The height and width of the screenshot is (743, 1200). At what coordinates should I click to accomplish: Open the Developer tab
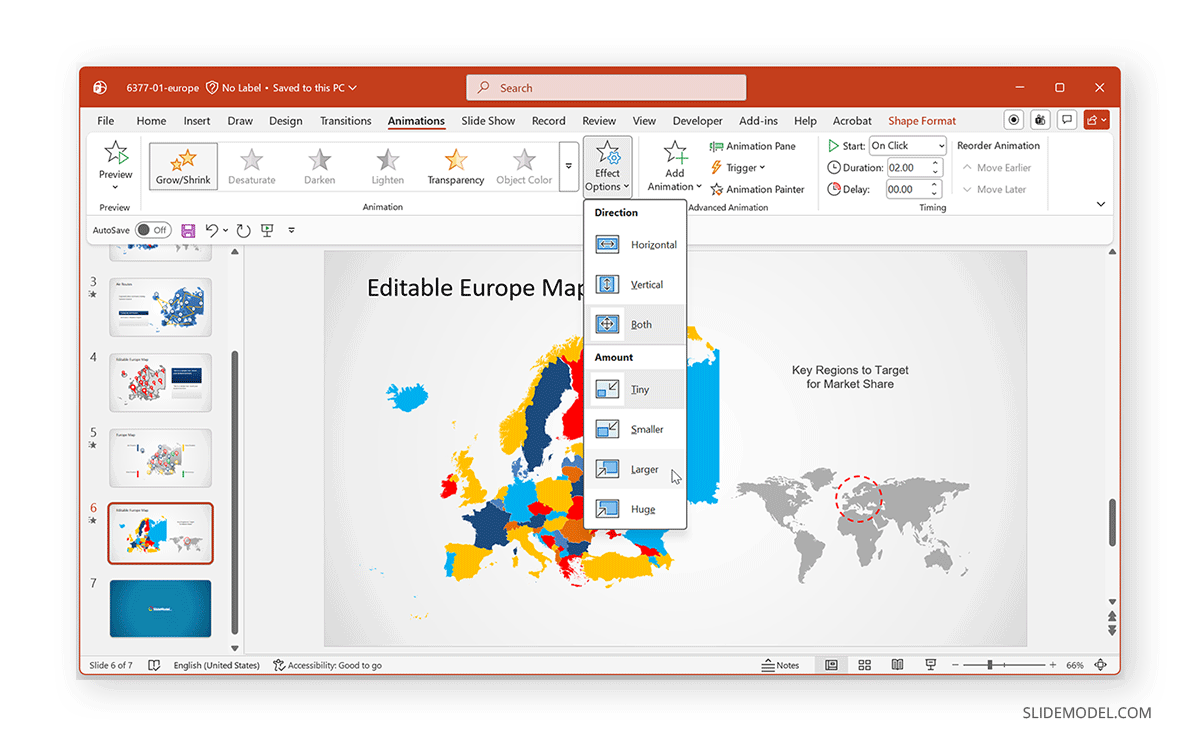(x=698, y=121)
